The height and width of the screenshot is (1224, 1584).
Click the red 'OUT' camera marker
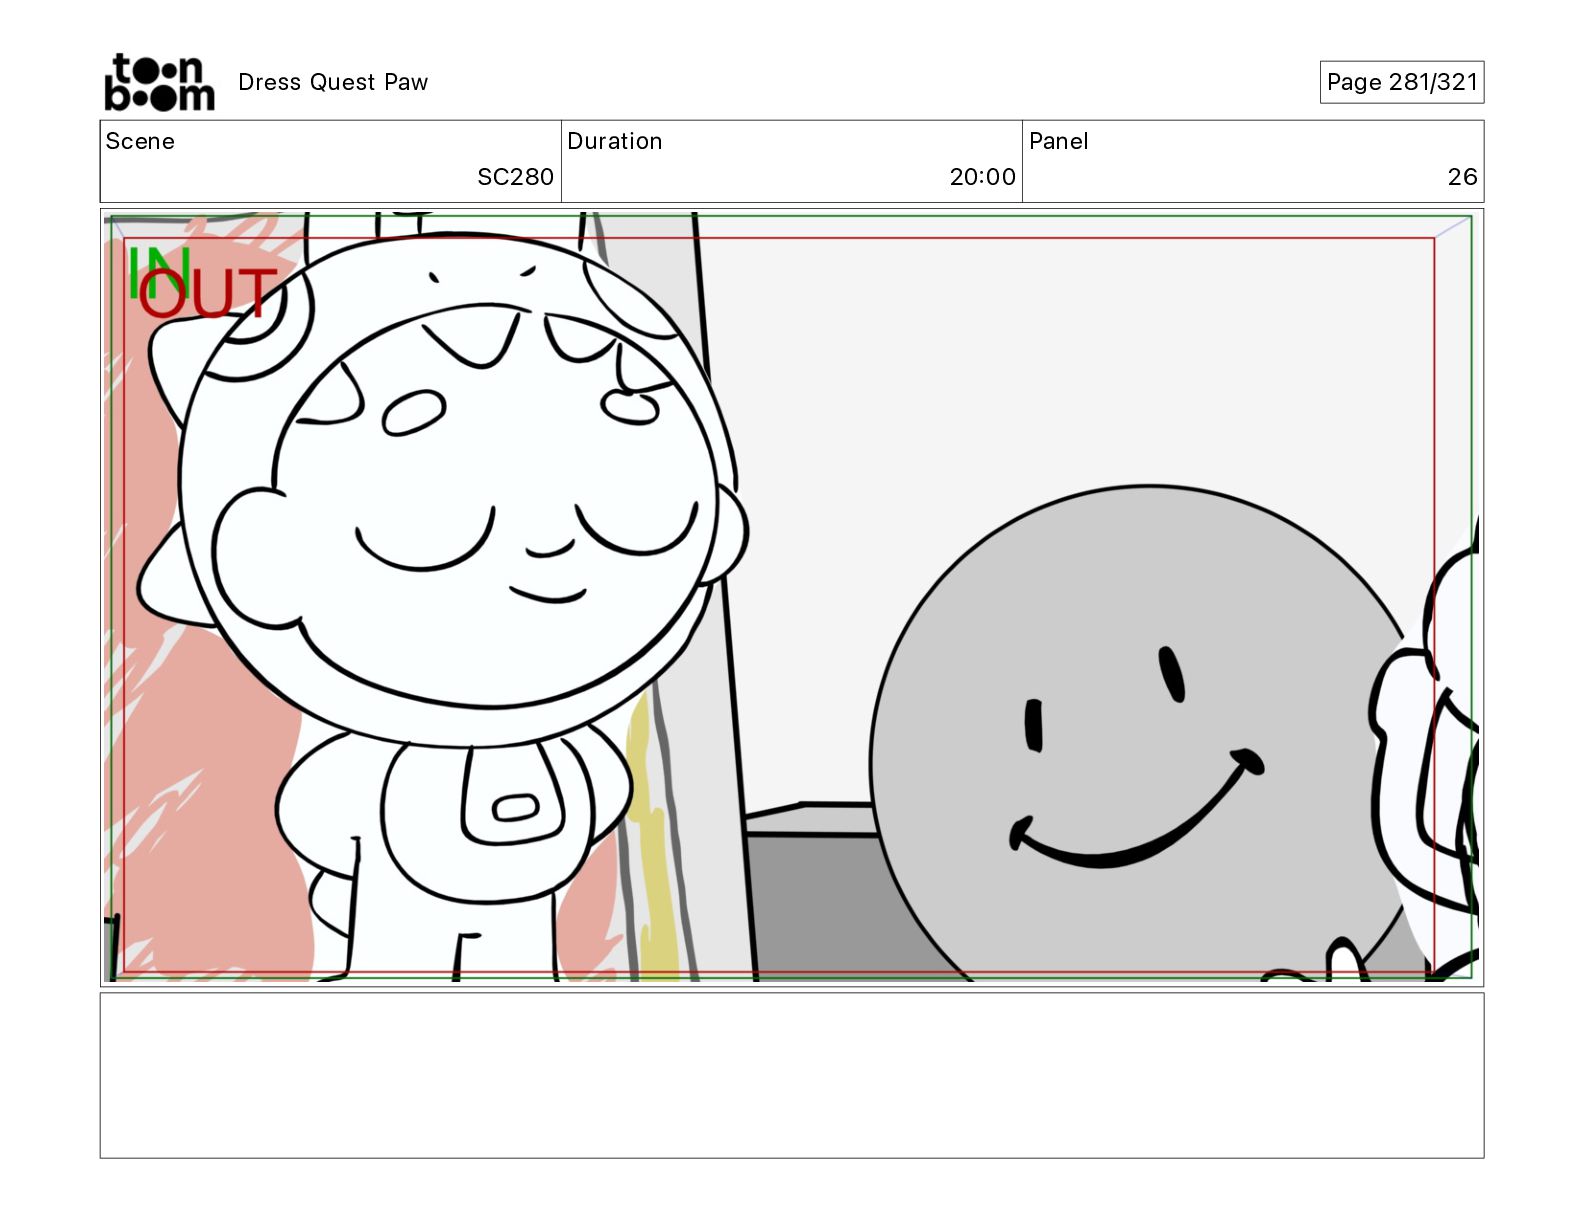pos(207,293)
